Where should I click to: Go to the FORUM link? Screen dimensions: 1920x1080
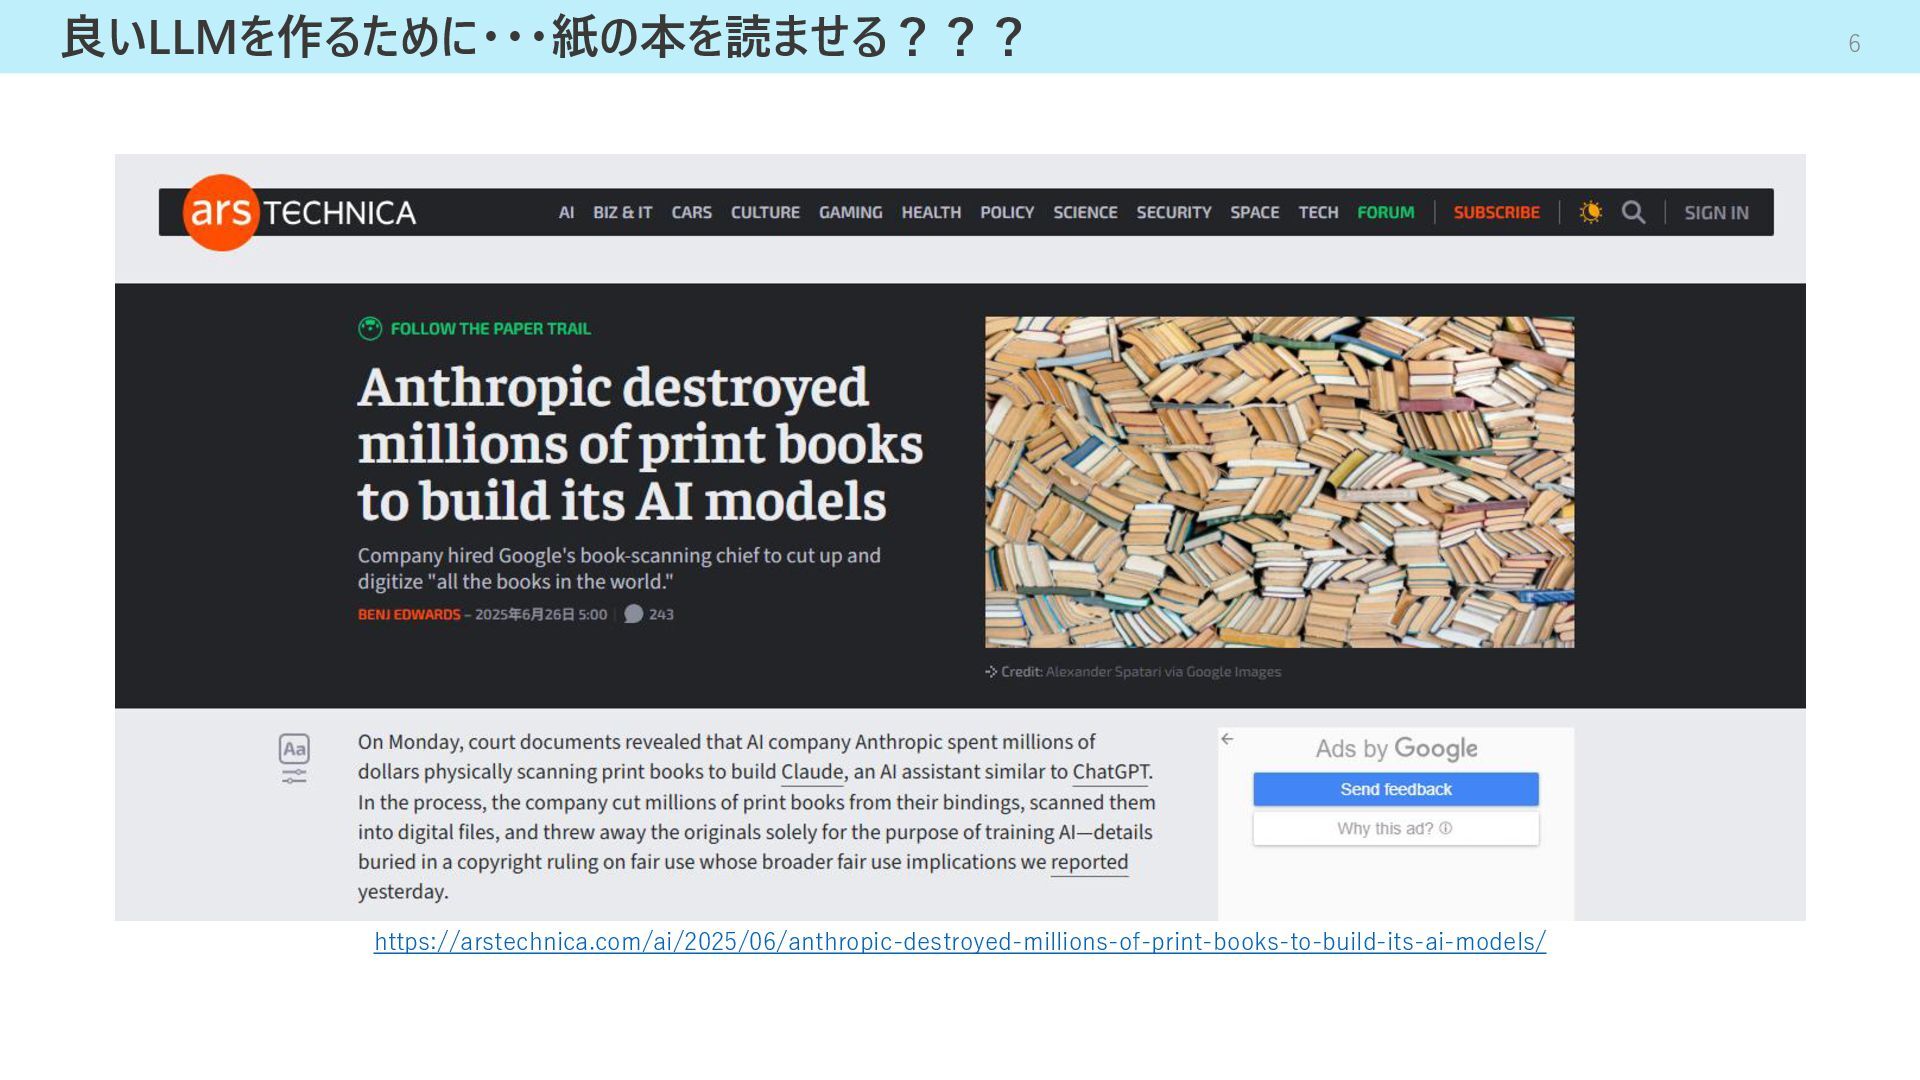[x=1386, y=212]
